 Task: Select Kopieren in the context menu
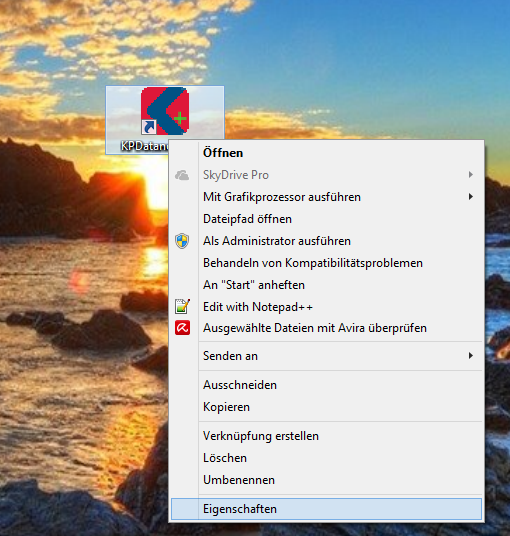326,407
